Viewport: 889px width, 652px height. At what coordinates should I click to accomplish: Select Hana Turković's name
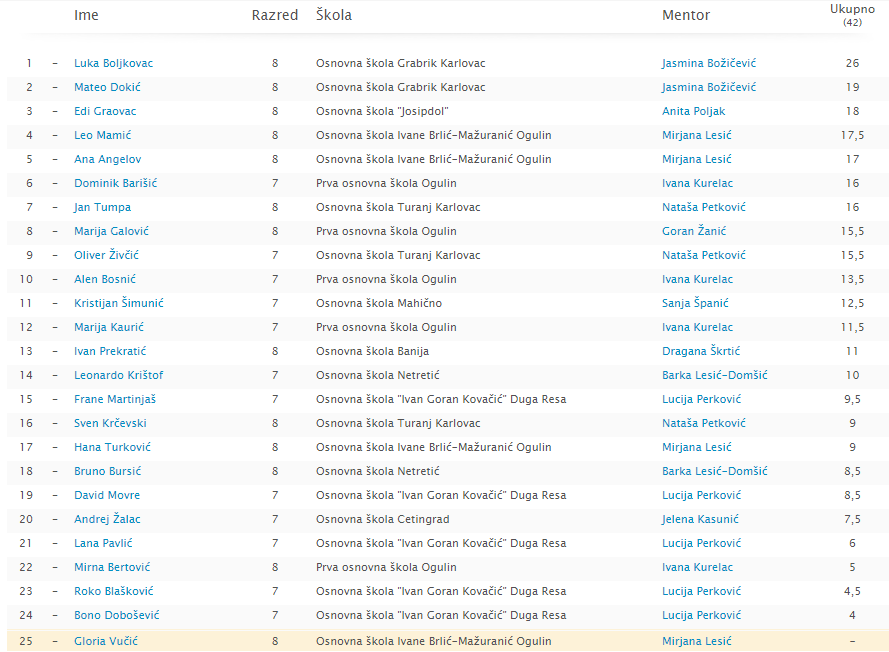[113, 447]
